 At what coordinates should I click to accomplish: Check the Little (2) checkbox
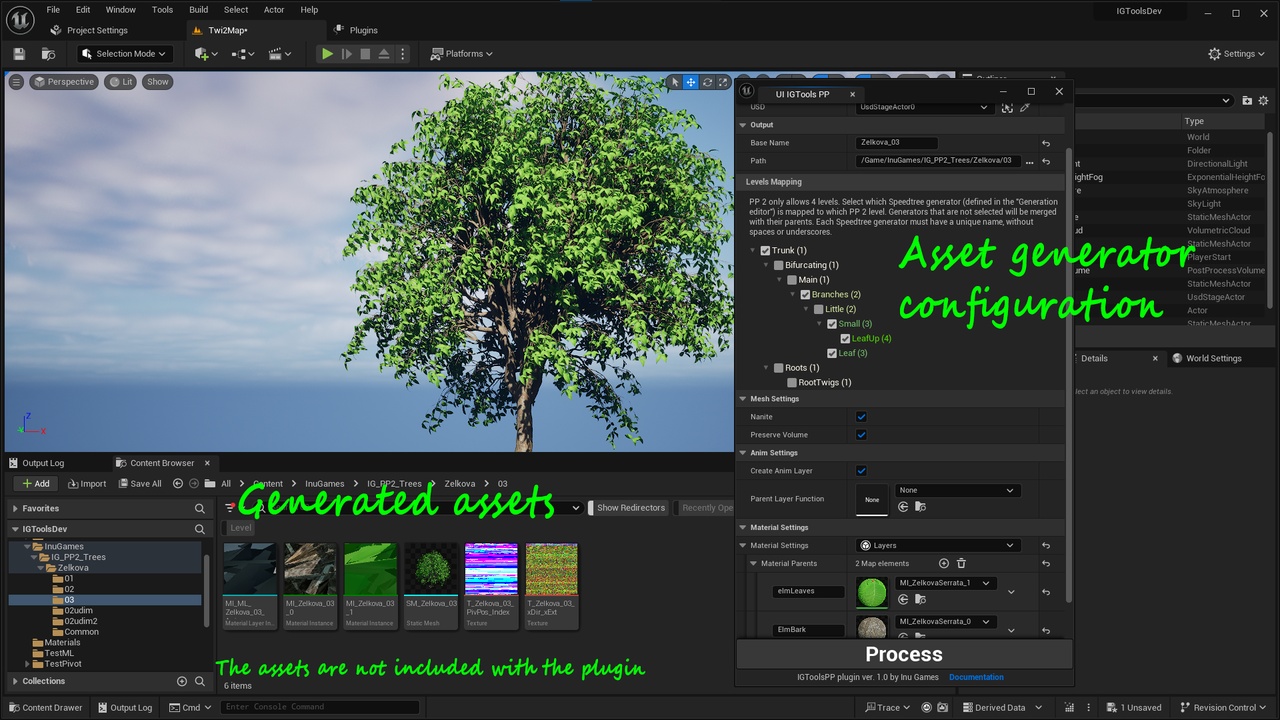(x=818, y=309)
